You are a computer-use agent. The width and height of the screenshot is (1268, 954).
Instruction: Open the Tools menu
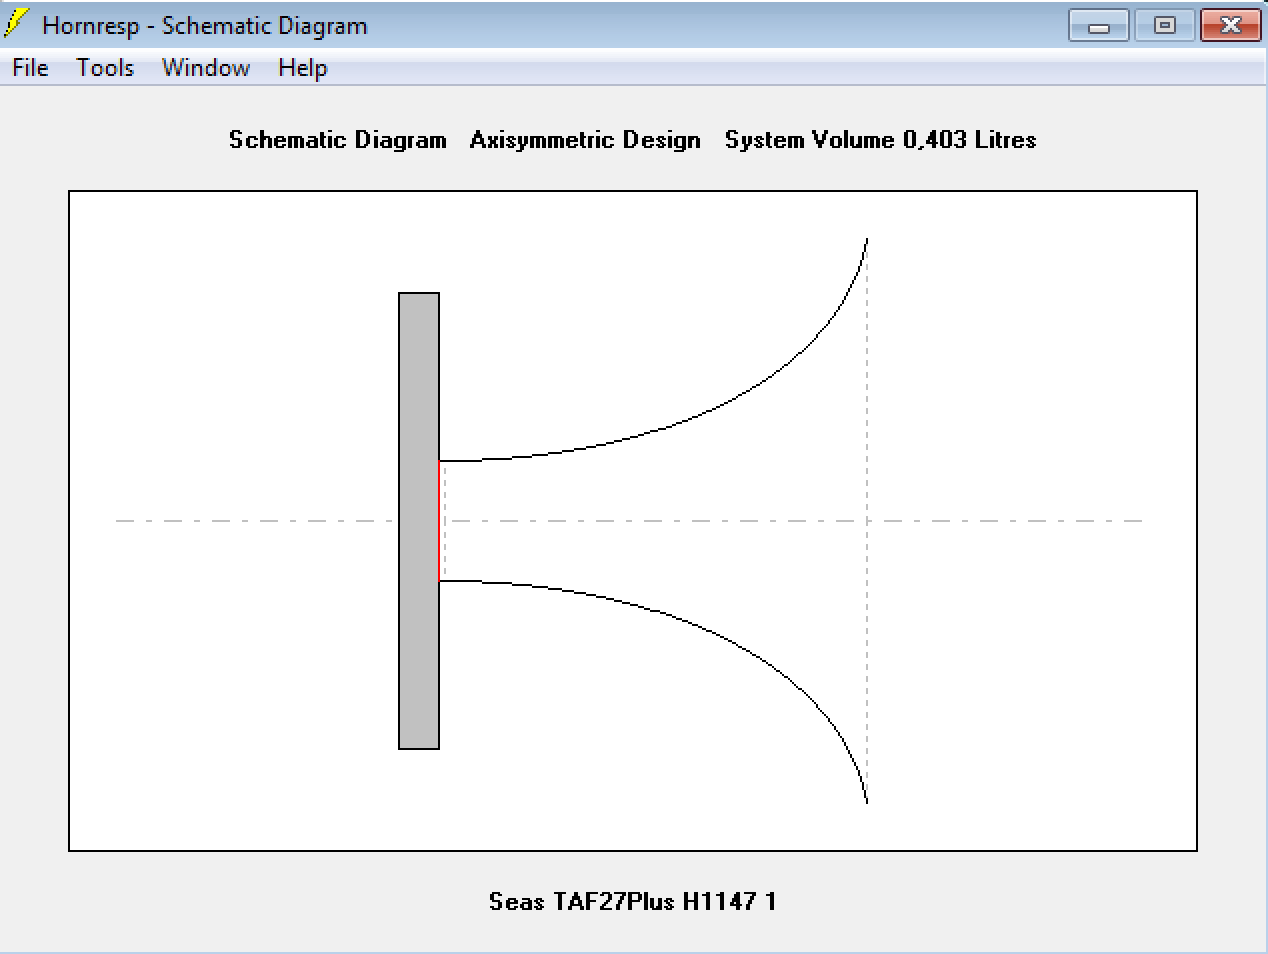pos(105,68)
